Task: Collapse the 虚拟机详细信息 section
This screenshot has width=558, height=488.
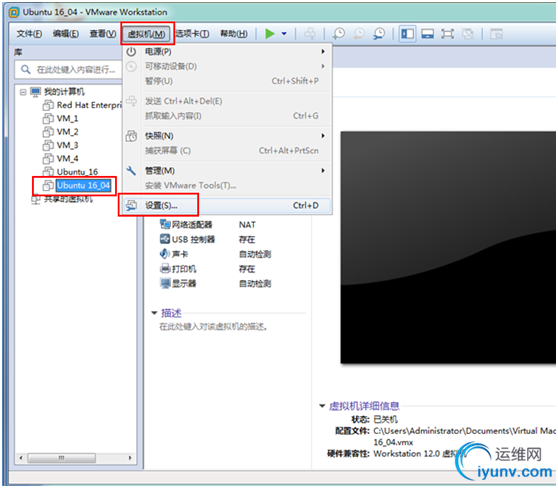Action: click(x=322, y=405)
